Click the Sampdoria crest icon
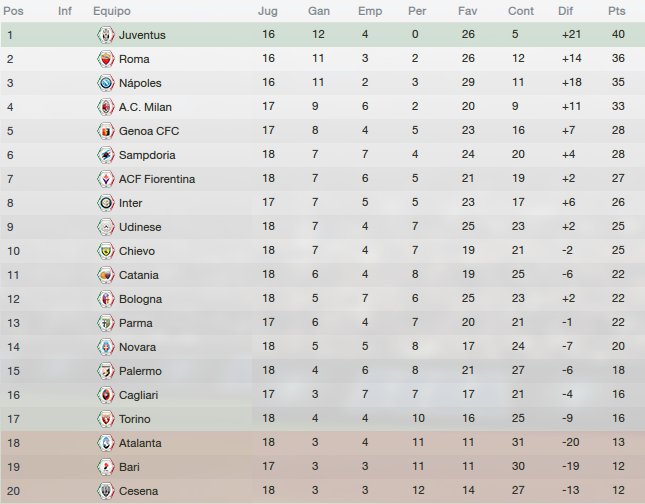This screenshot has height=504, width=645. click(106, 155)
